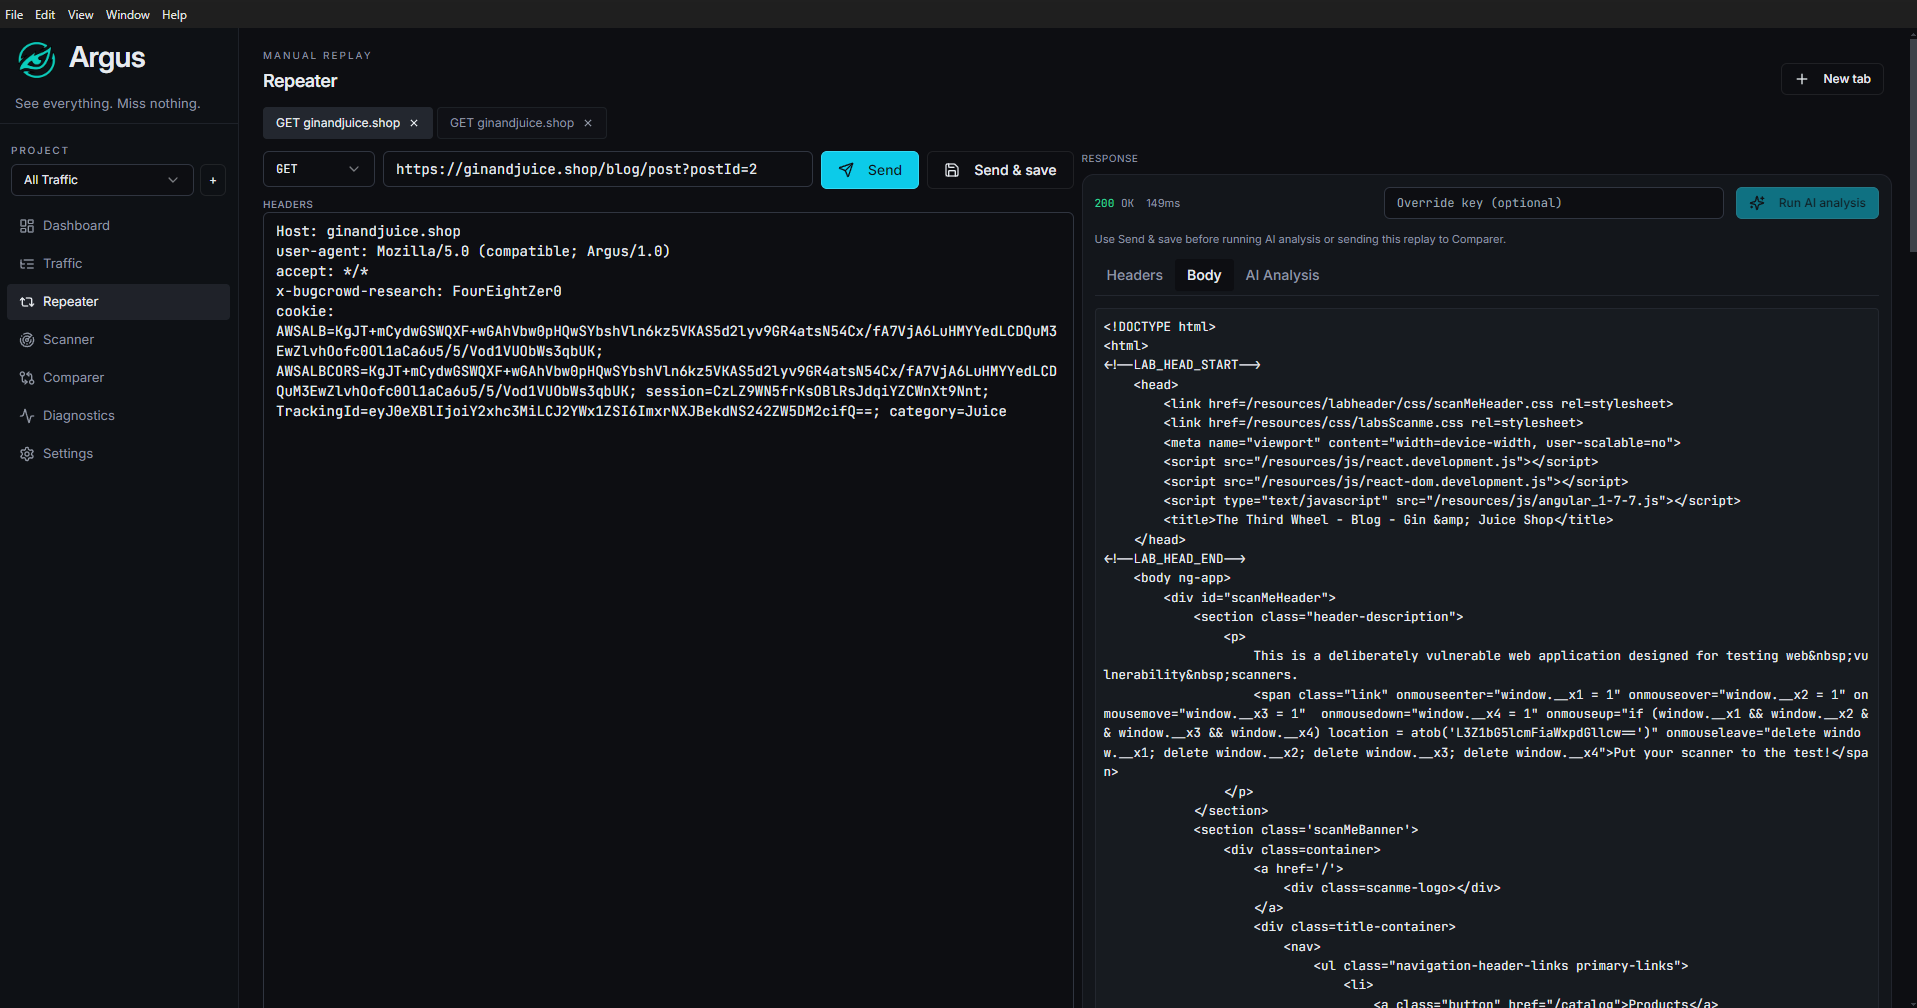Click the Dashboard label in sidebar

[76, 226]
